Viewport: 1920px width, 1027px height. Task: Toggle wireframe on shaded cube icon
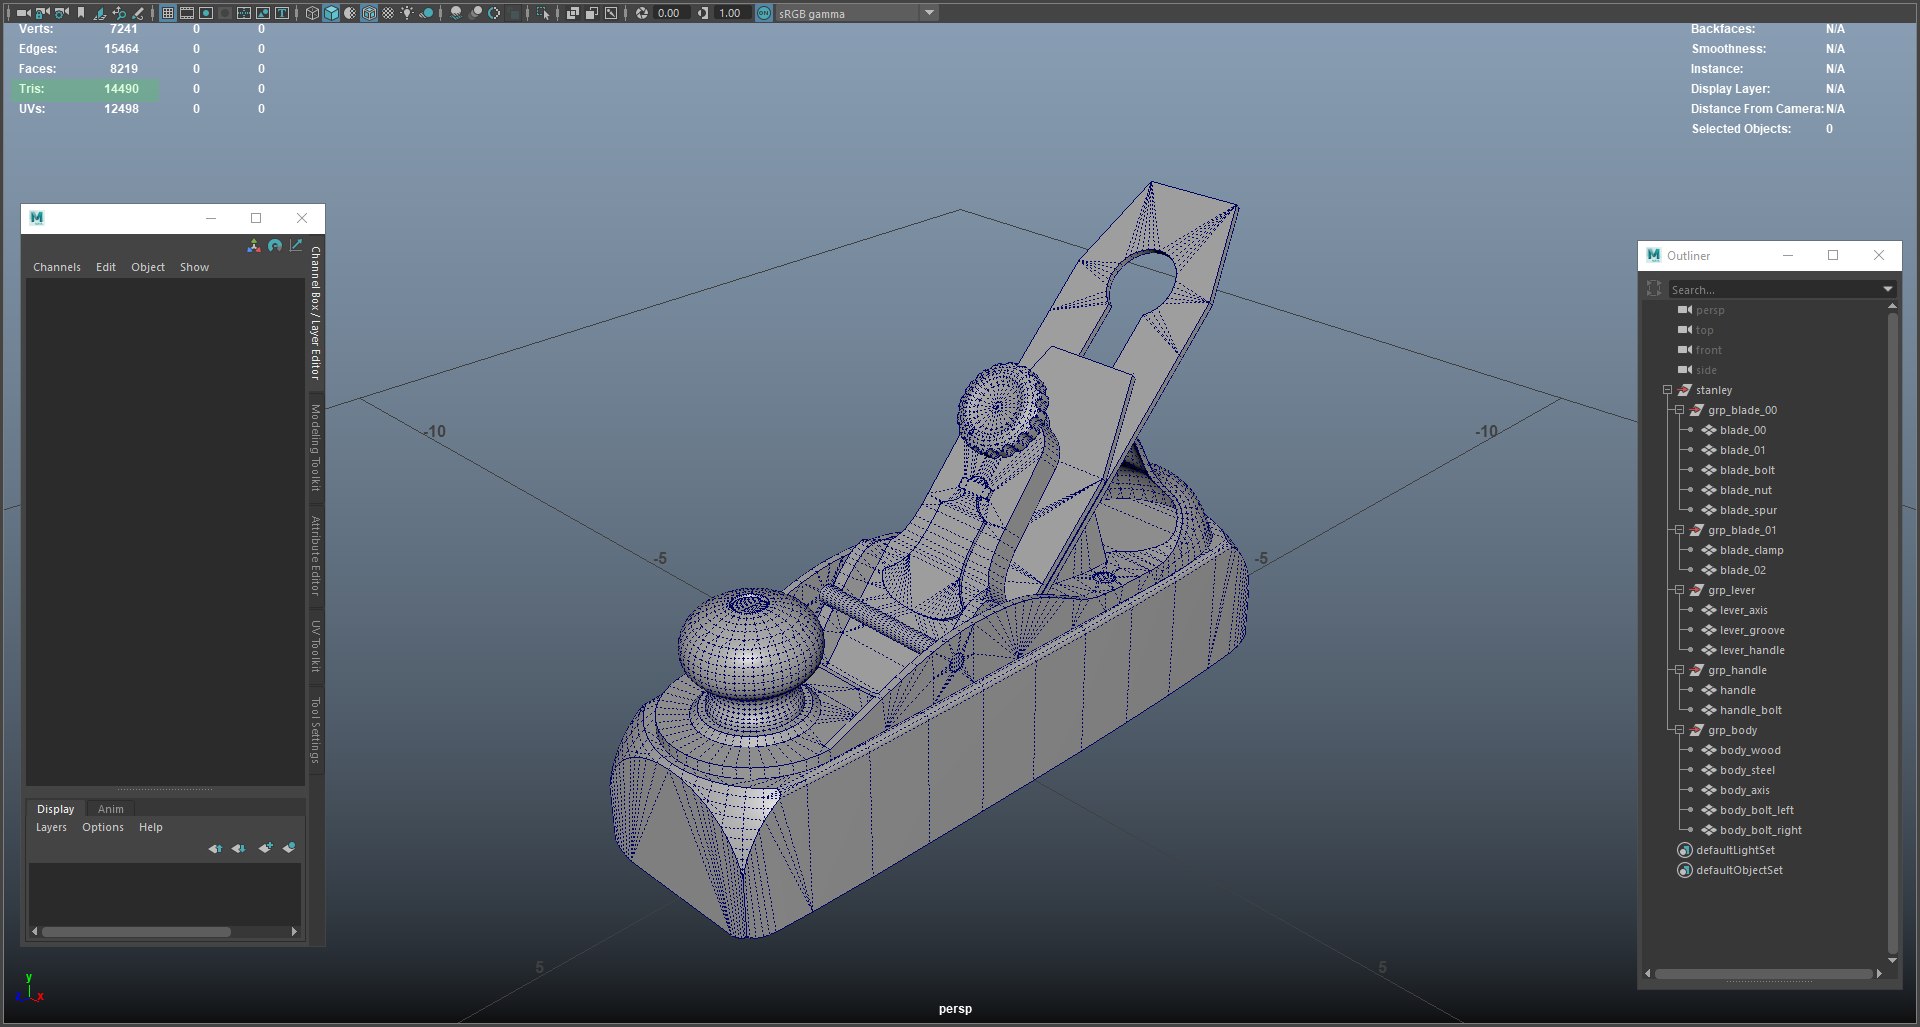(369, 13)
